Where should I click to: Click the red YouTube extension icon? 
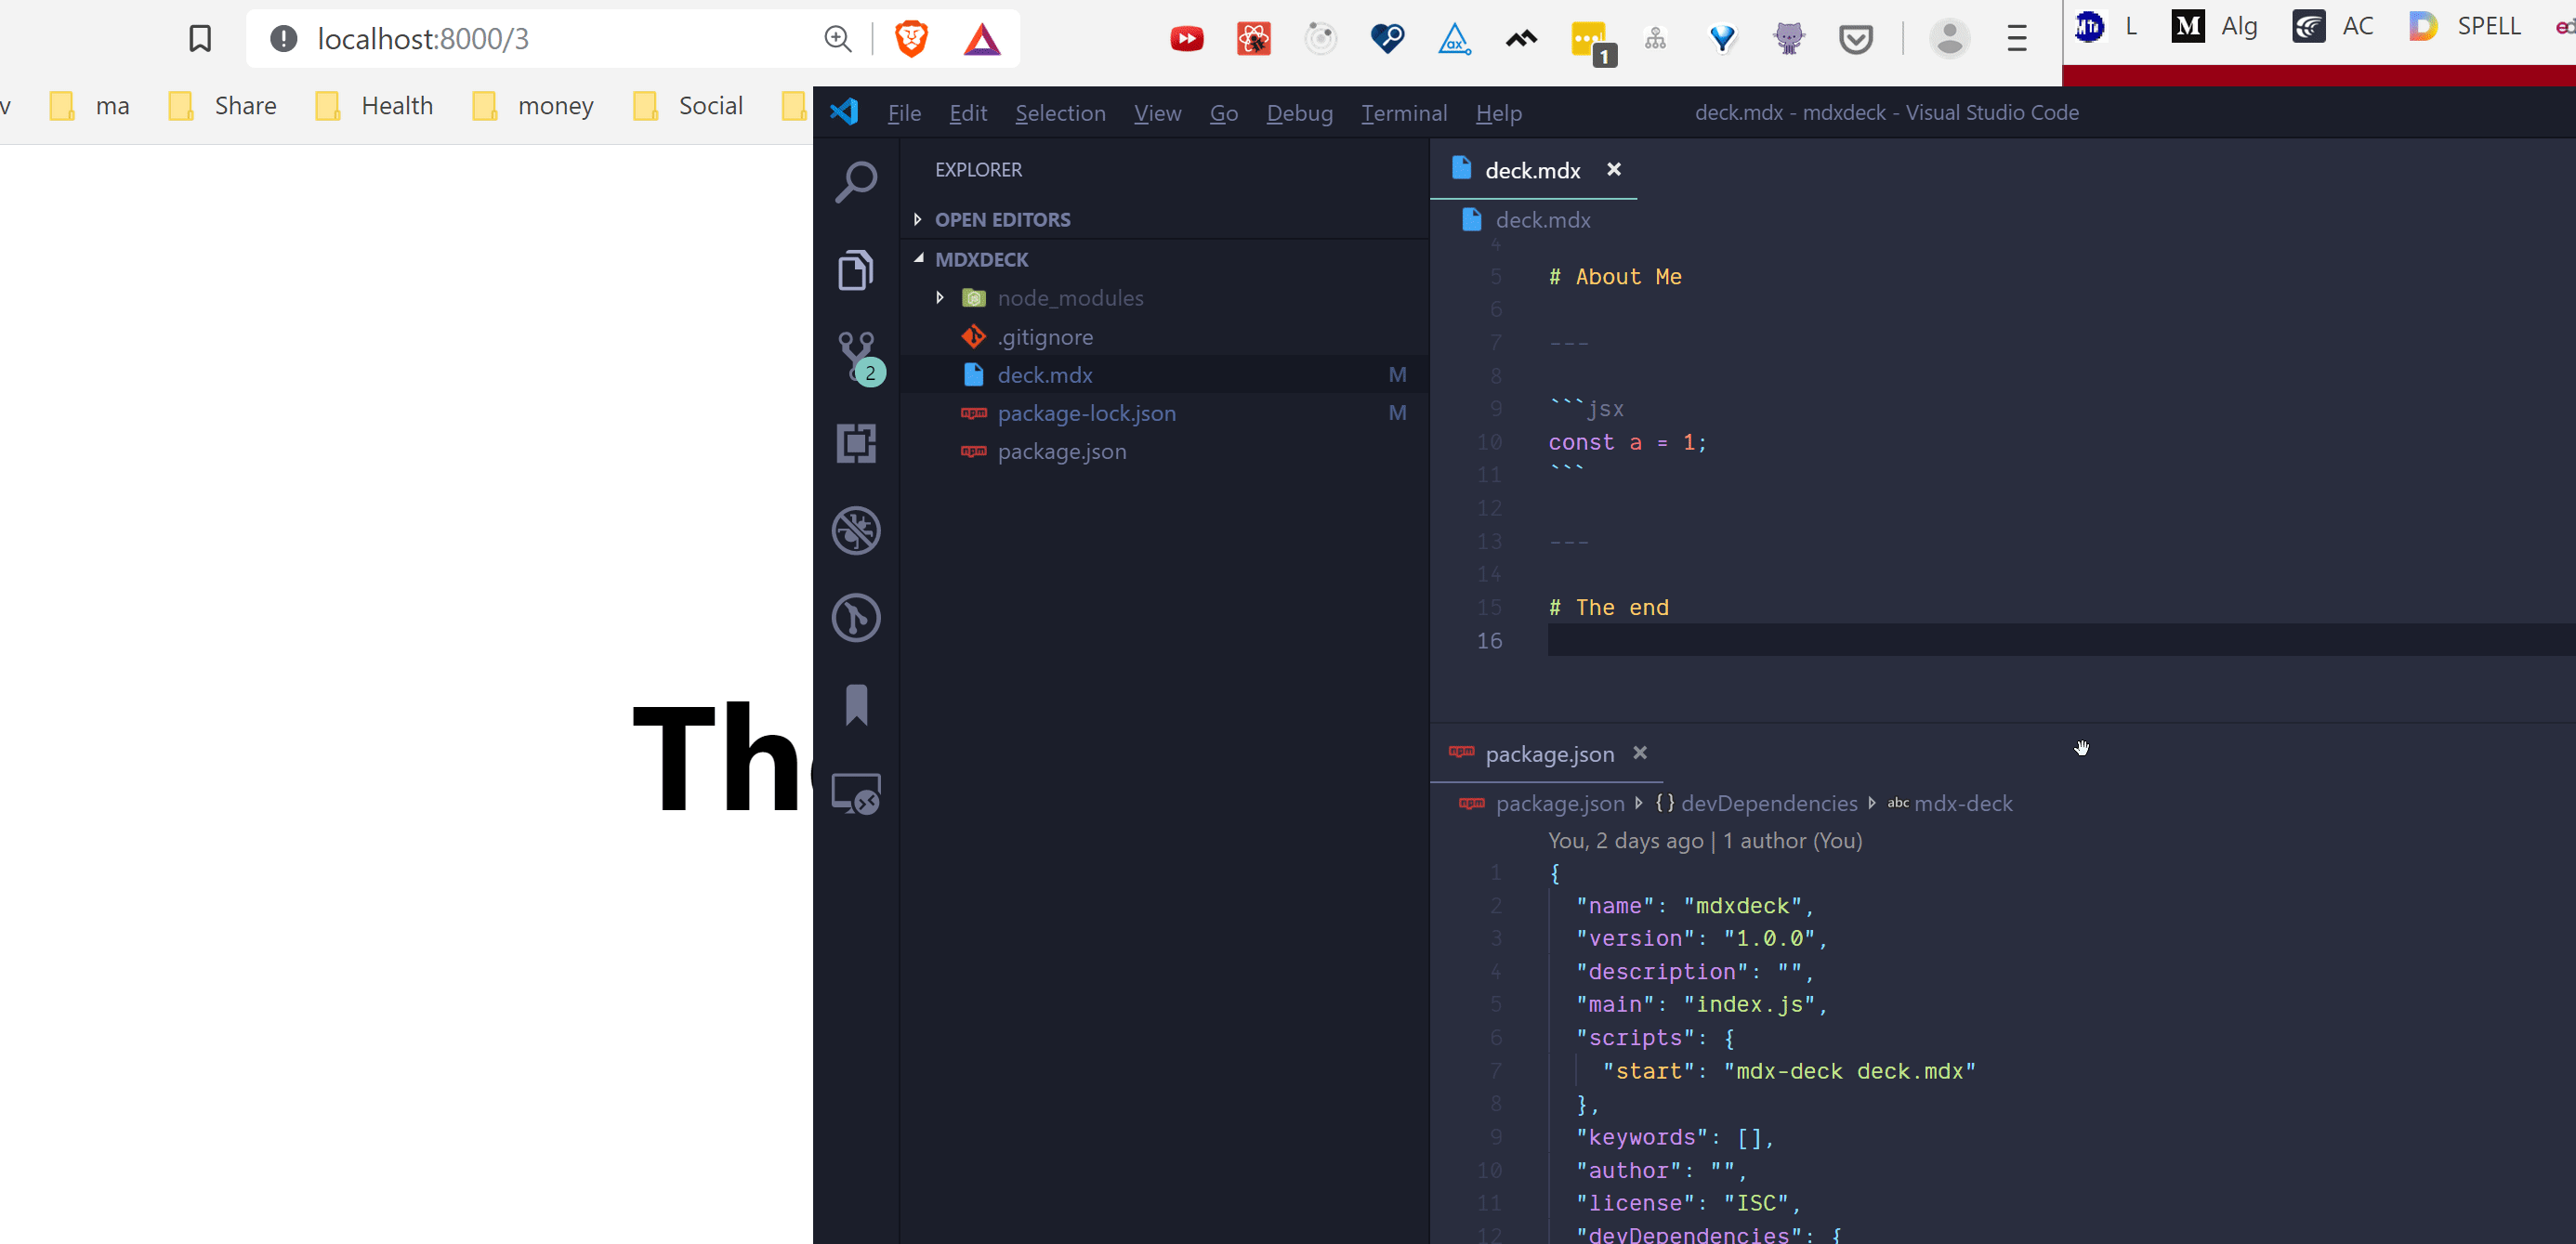coord(1187,39)
